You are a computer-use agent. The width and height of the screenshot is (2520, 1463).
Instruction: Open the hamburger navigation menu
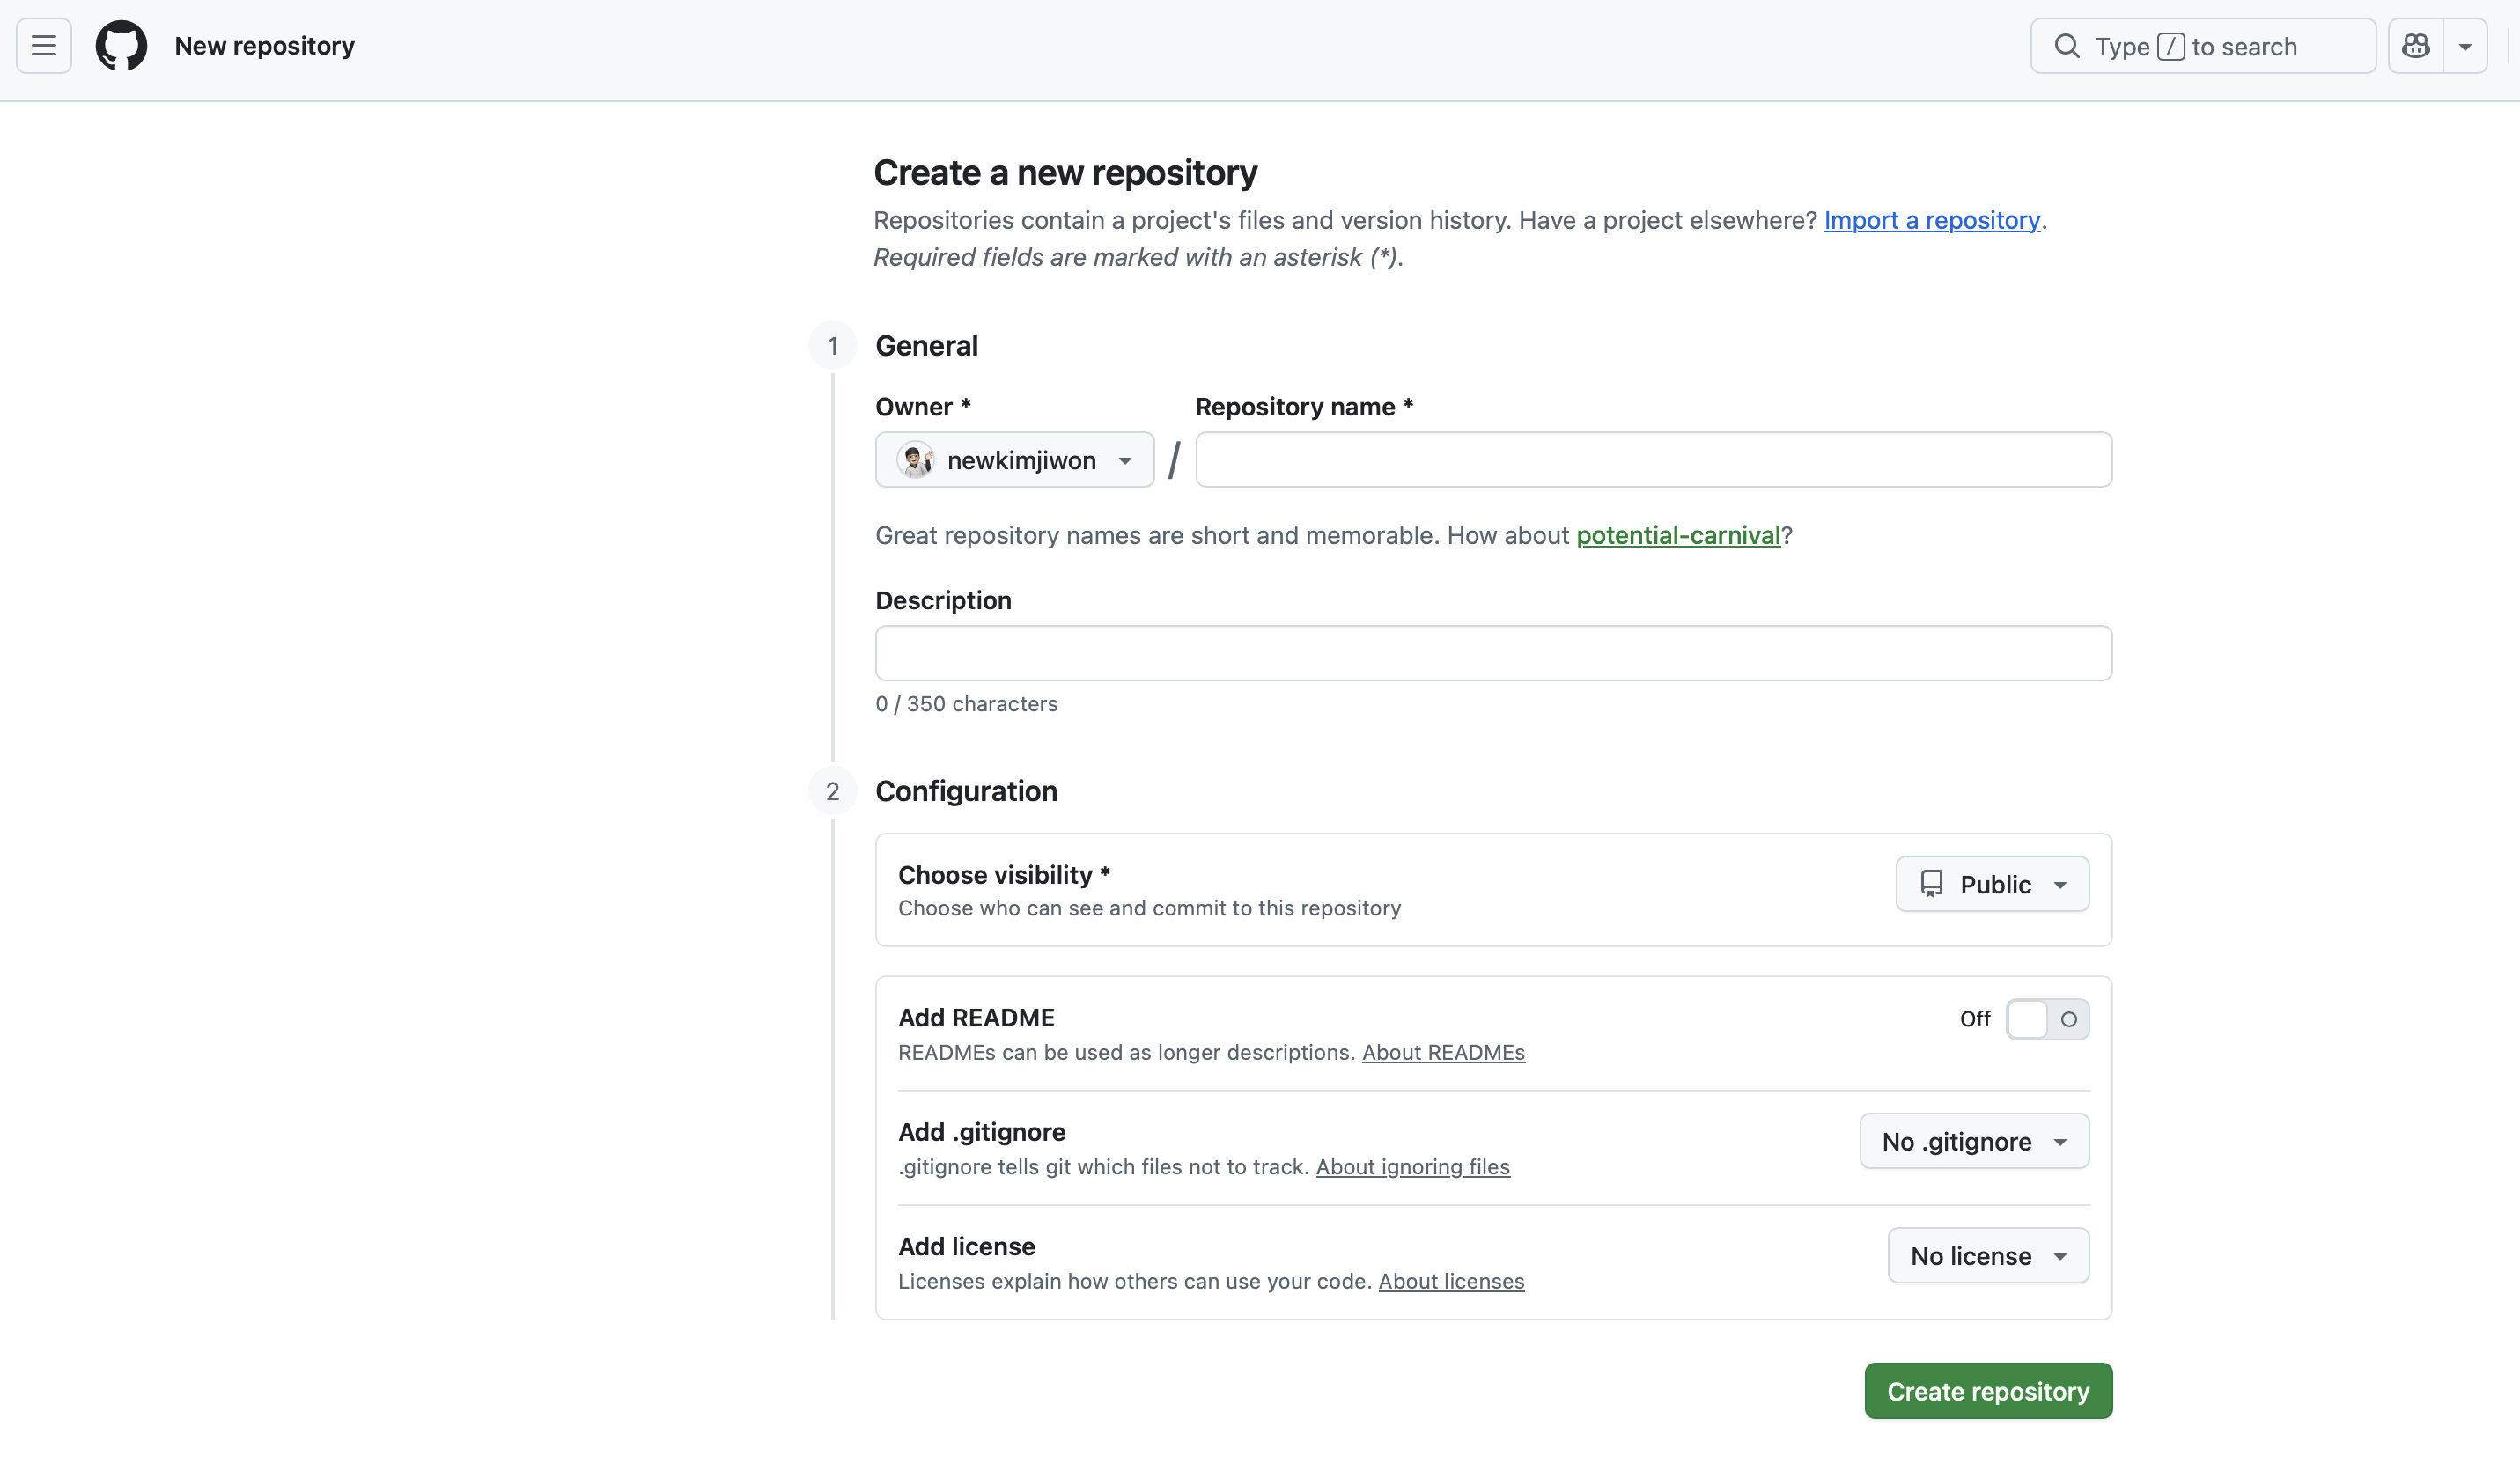point(44,46)
